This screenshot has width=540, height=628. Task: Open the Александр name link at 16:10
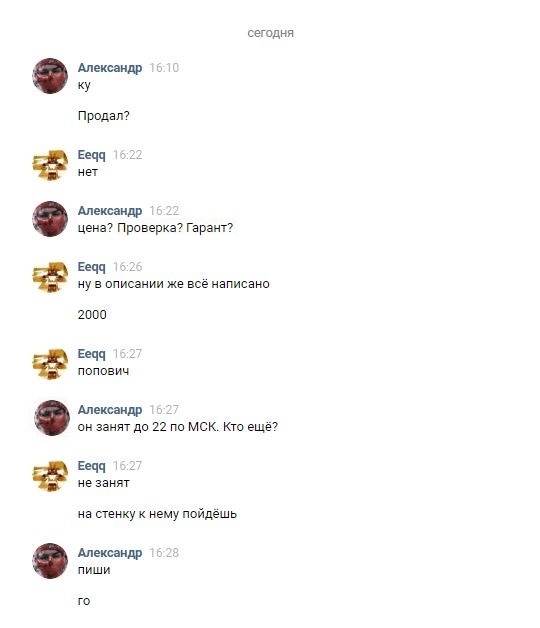point(110,68)
